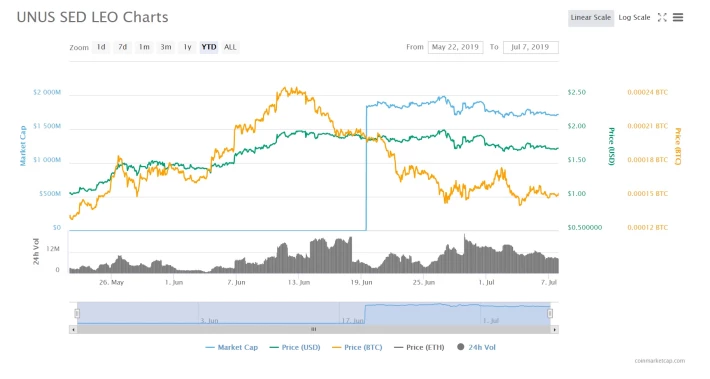The image size is (710, 379).
Task: Select the 3m zoom range
Action: pyautogui.click(x=166, y=47)
